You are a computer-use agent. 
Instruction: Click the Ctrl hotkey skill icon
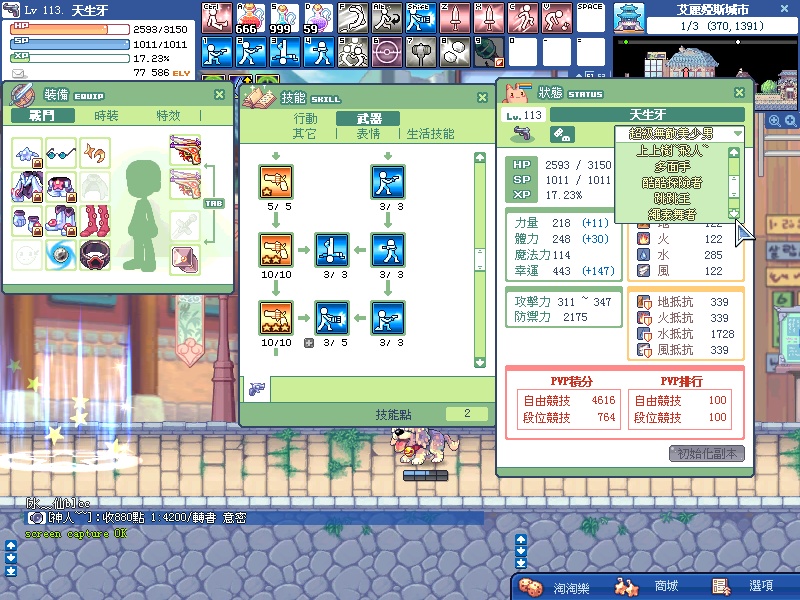tap(216, 18)
